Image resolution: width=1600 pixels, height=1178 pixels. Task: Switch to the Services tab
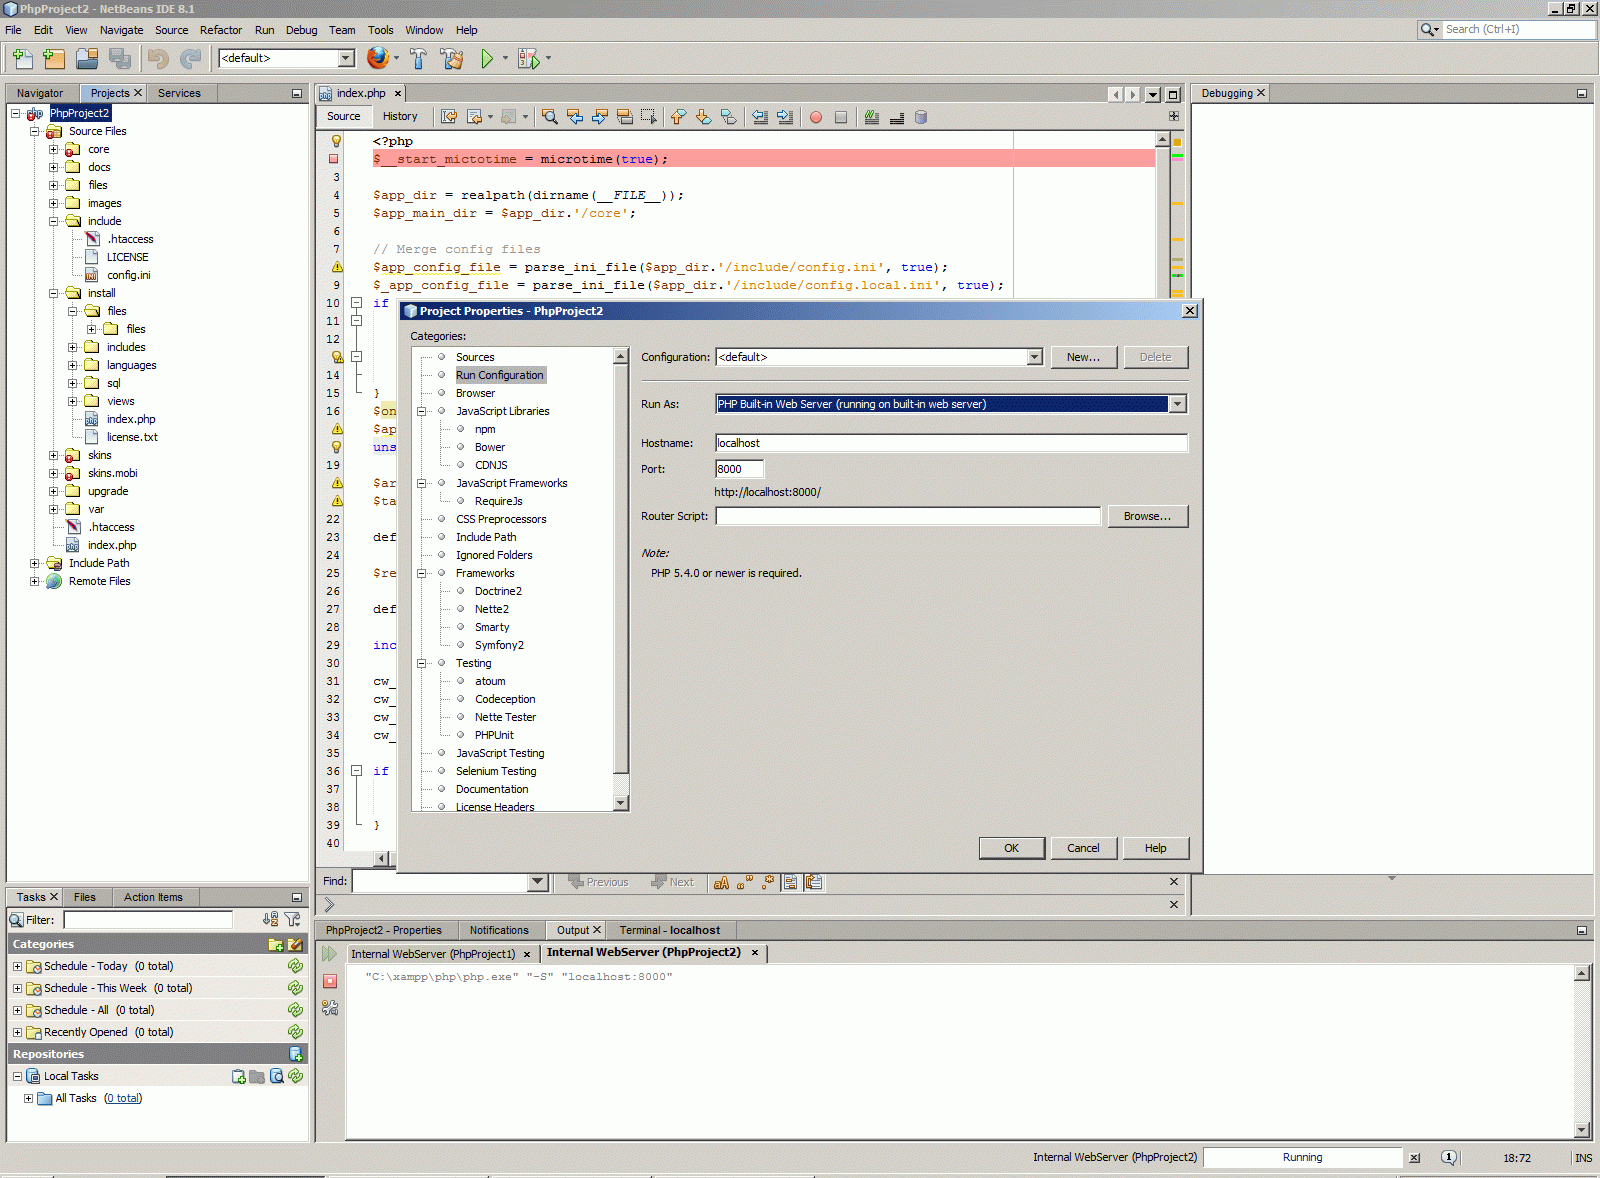[179, 93]
